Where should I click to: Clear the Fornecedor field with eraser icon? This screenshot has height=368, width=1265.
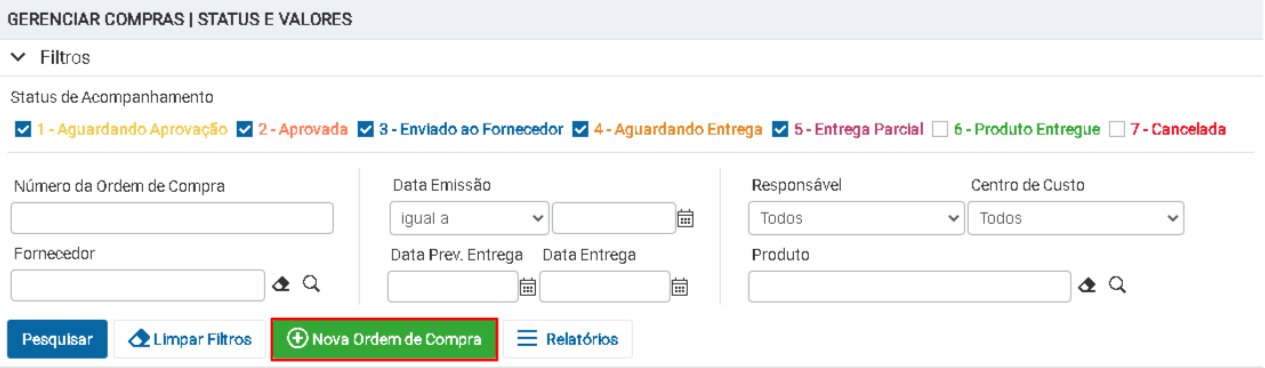point(283,285)
